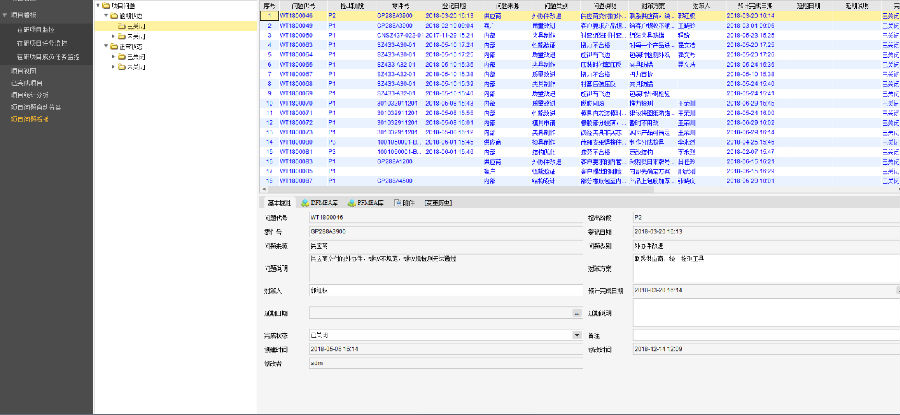This screenshot has width=900, height=415.
Task: Click the root folder icon in the tree
Action: 106,6
